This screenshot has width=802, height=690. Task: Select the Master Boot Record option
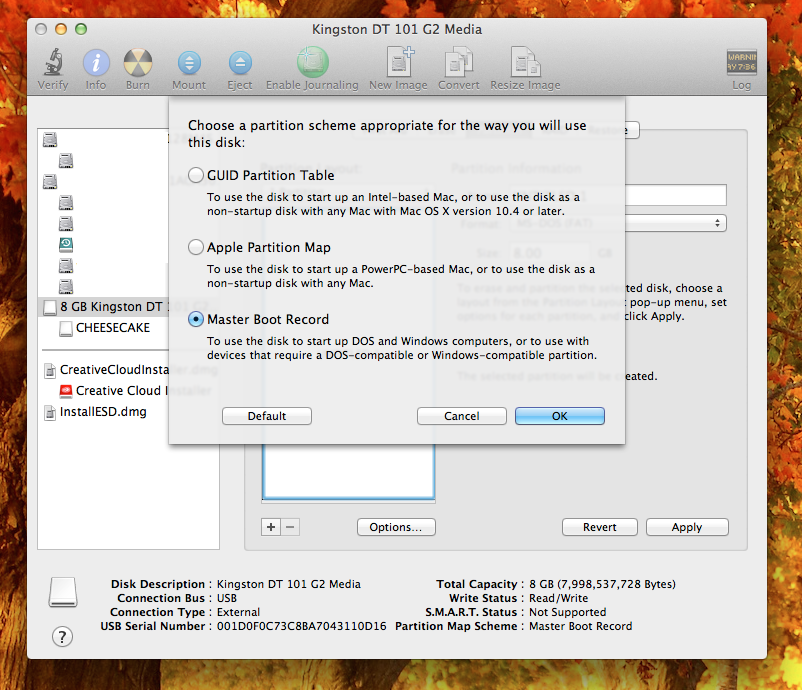195,320
